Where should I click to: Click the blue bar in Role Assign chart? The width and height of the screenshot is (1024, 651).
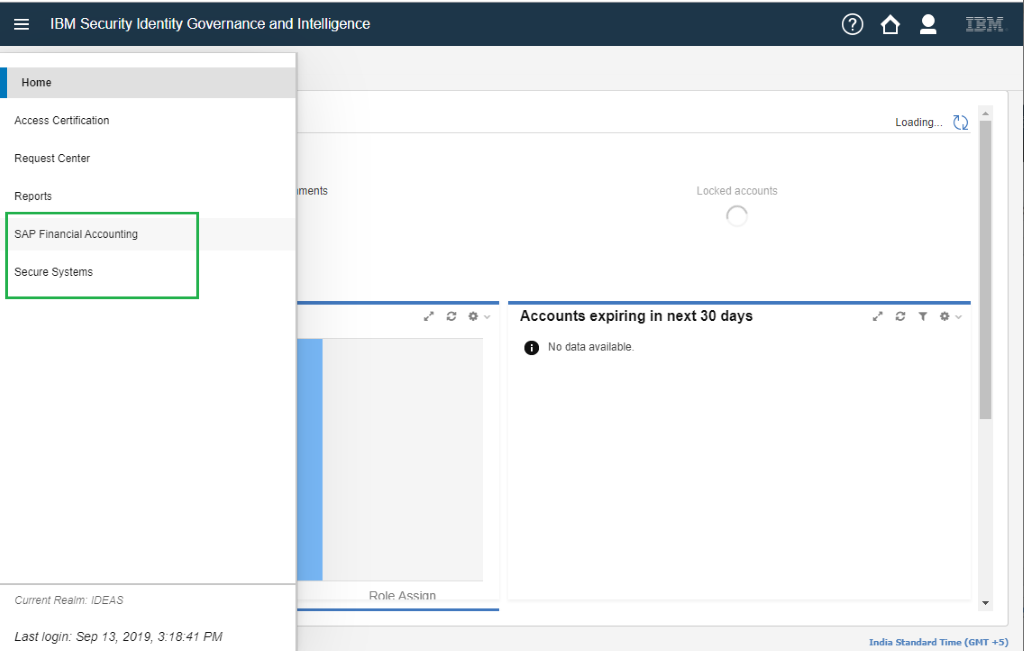[310, 459]
